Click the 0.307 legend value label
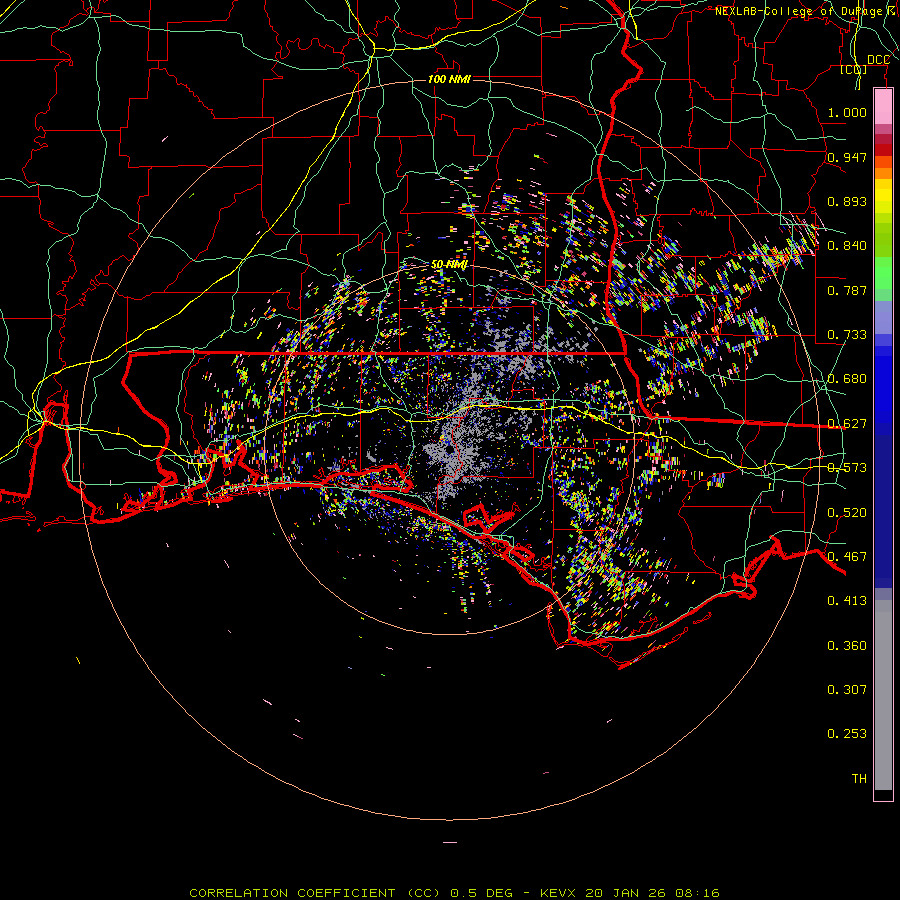 coord(846,689)
